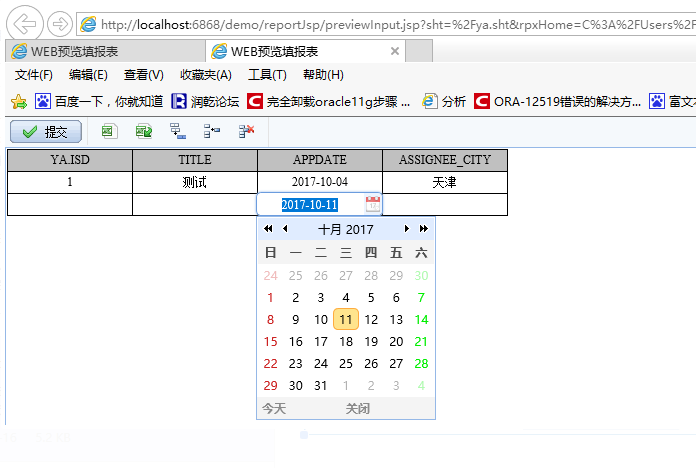Click the delete row toolbar icon
The width and height of the screenshot is (696, 468).
coord(246,131)
